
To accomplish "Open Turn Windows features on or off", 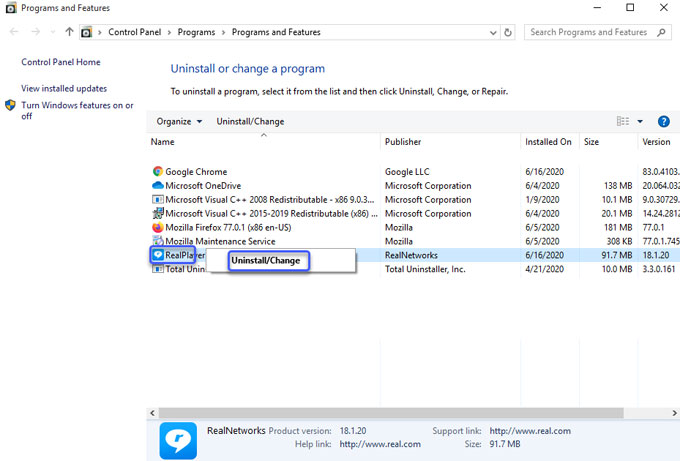I will click(x=77, y=111).
